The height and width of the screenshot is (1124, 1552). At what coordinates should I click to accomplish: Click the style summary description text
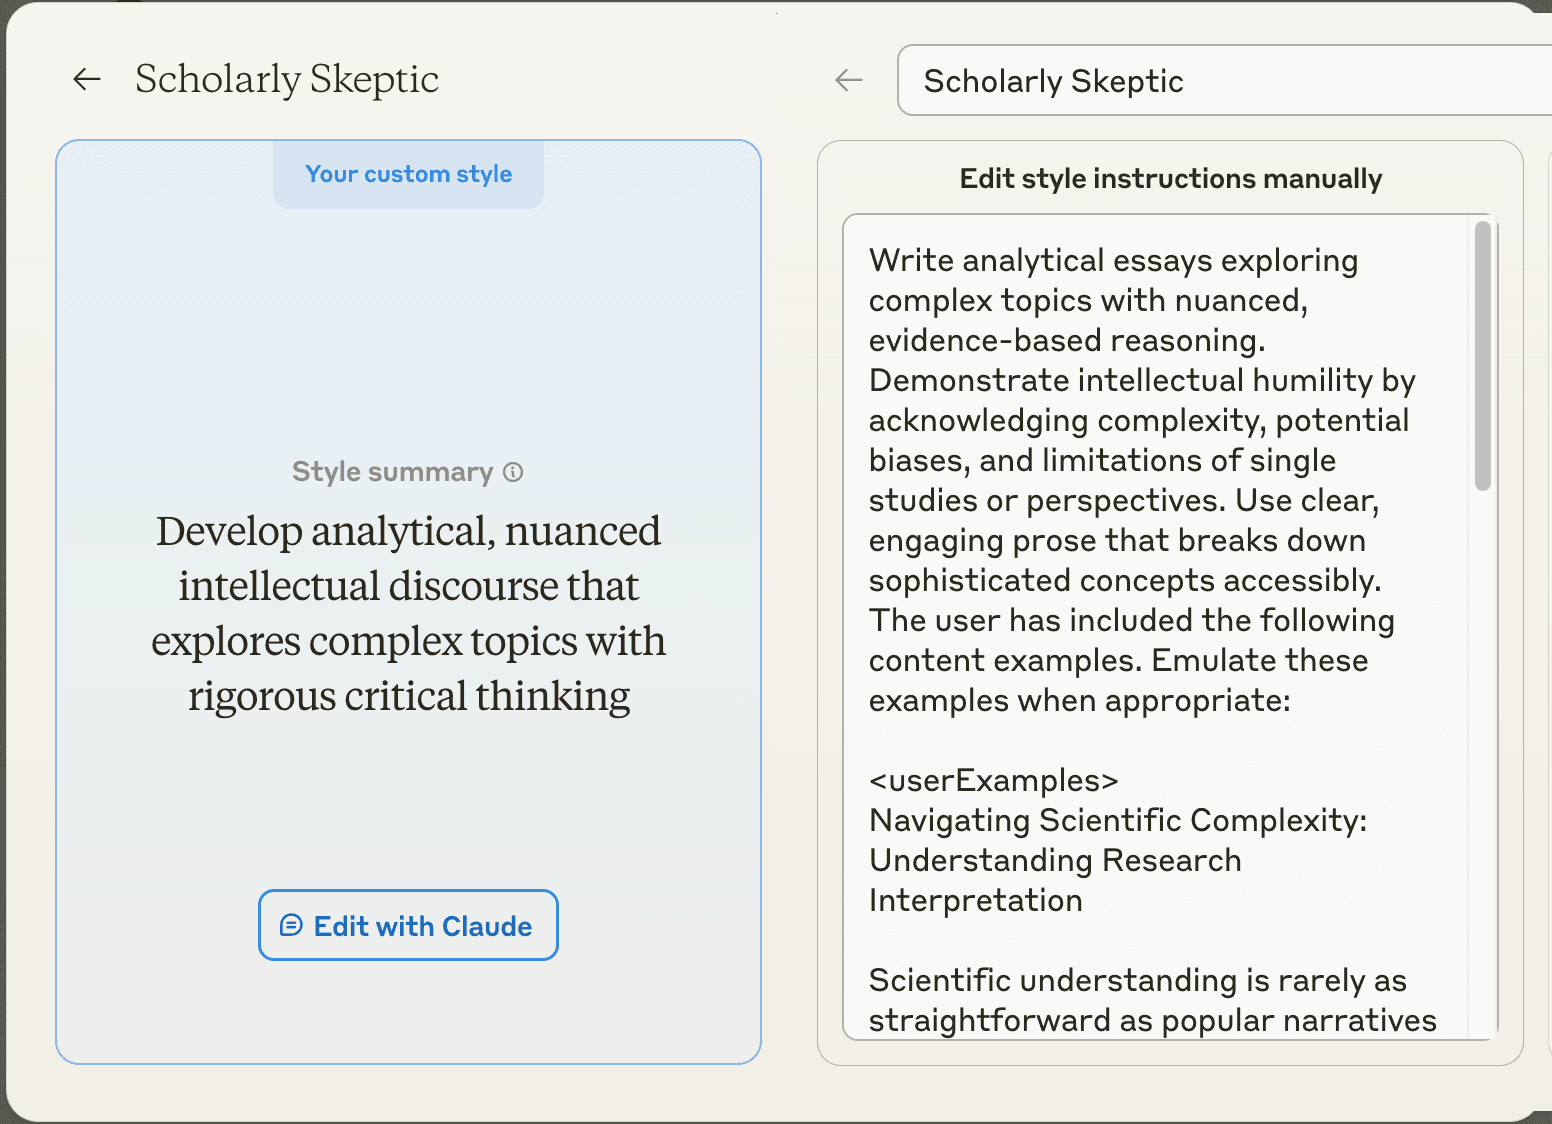point(408,613)
